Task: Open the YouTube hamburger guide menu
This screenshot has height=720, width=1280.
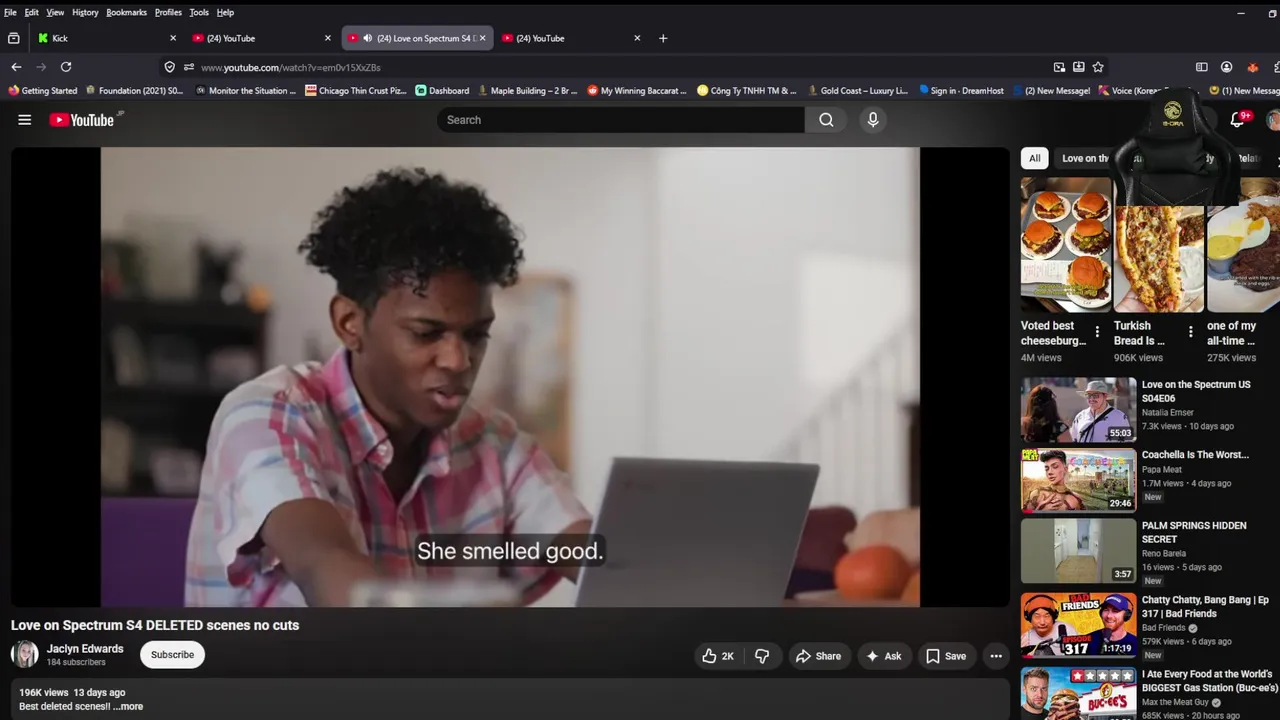Action: pyautogui.click(x=25, y=120)
